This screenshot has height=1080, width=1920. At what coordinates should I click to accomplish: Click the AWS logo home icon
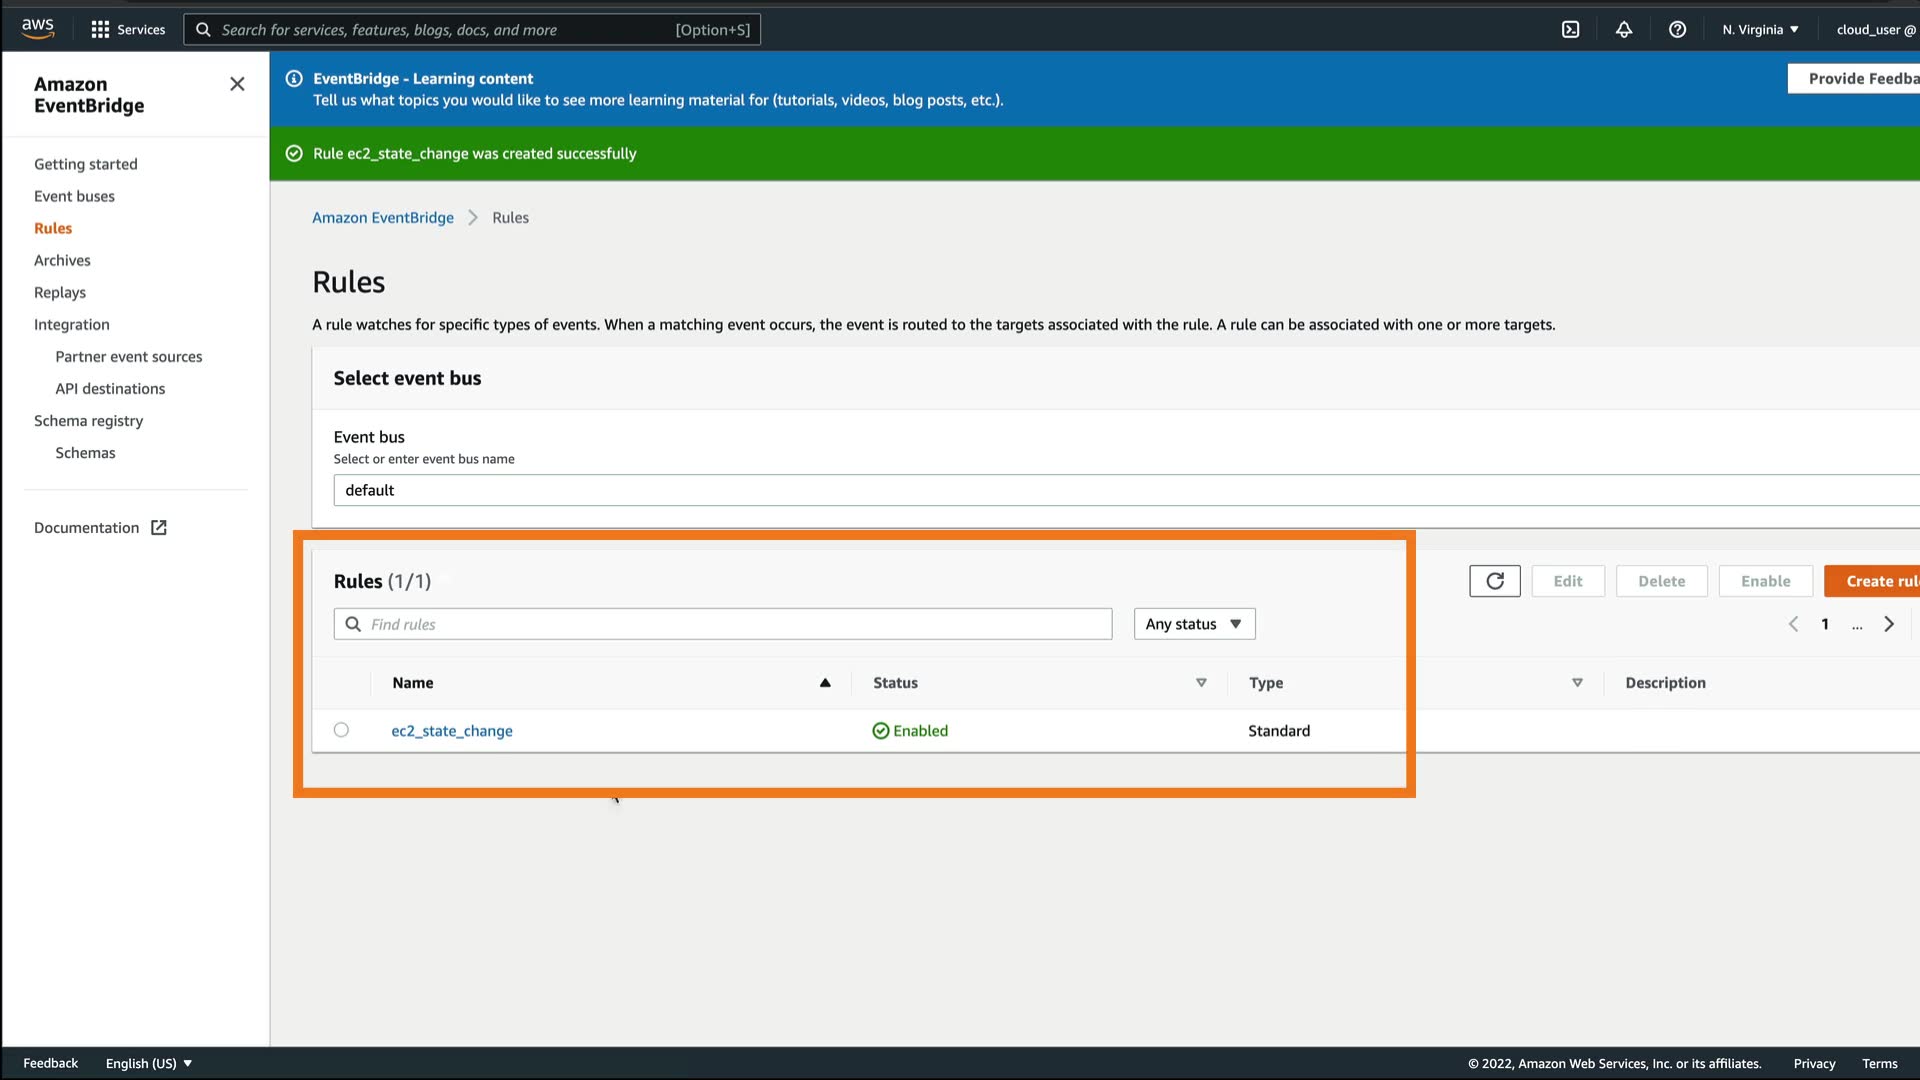click(x=38, y=28)
